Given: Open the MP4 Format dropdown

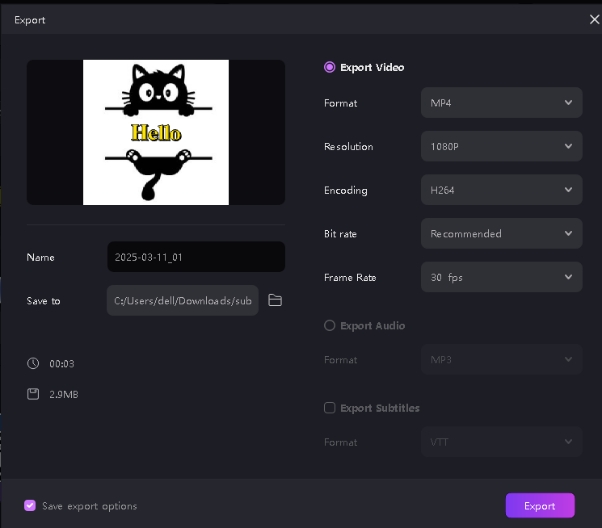Looking at the screenshot, I should [x=501, y=103].
